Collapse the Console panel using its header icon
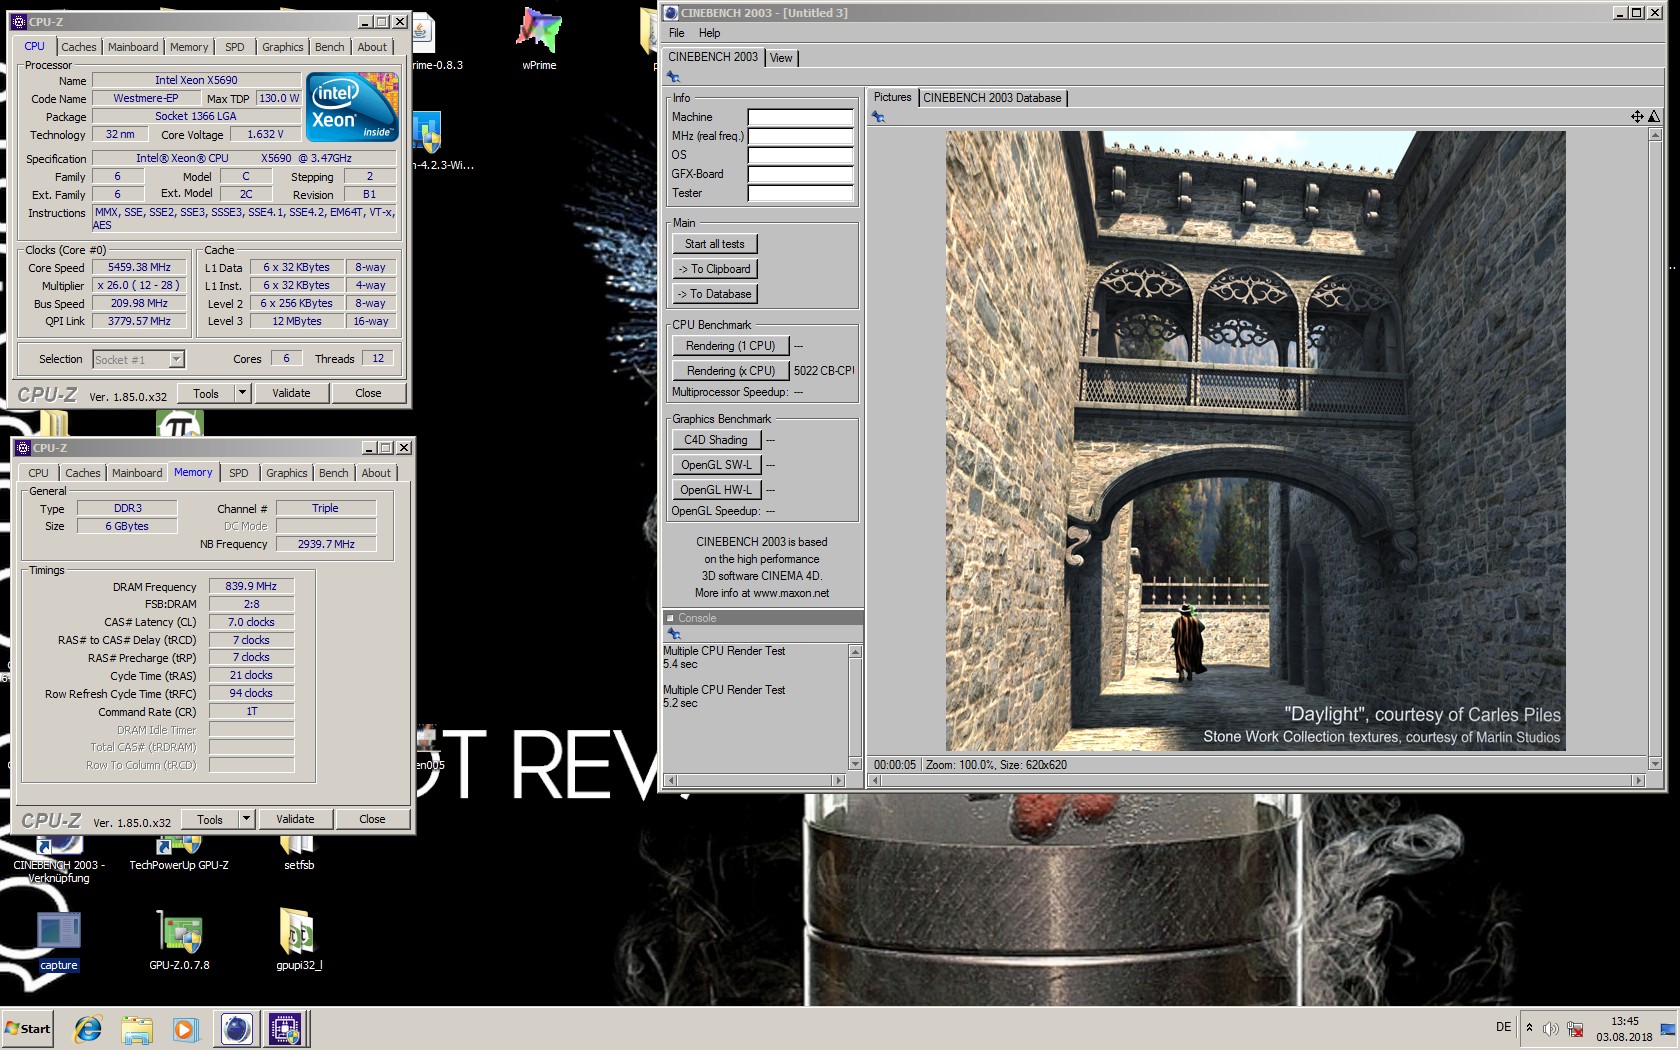 (671, 618)
